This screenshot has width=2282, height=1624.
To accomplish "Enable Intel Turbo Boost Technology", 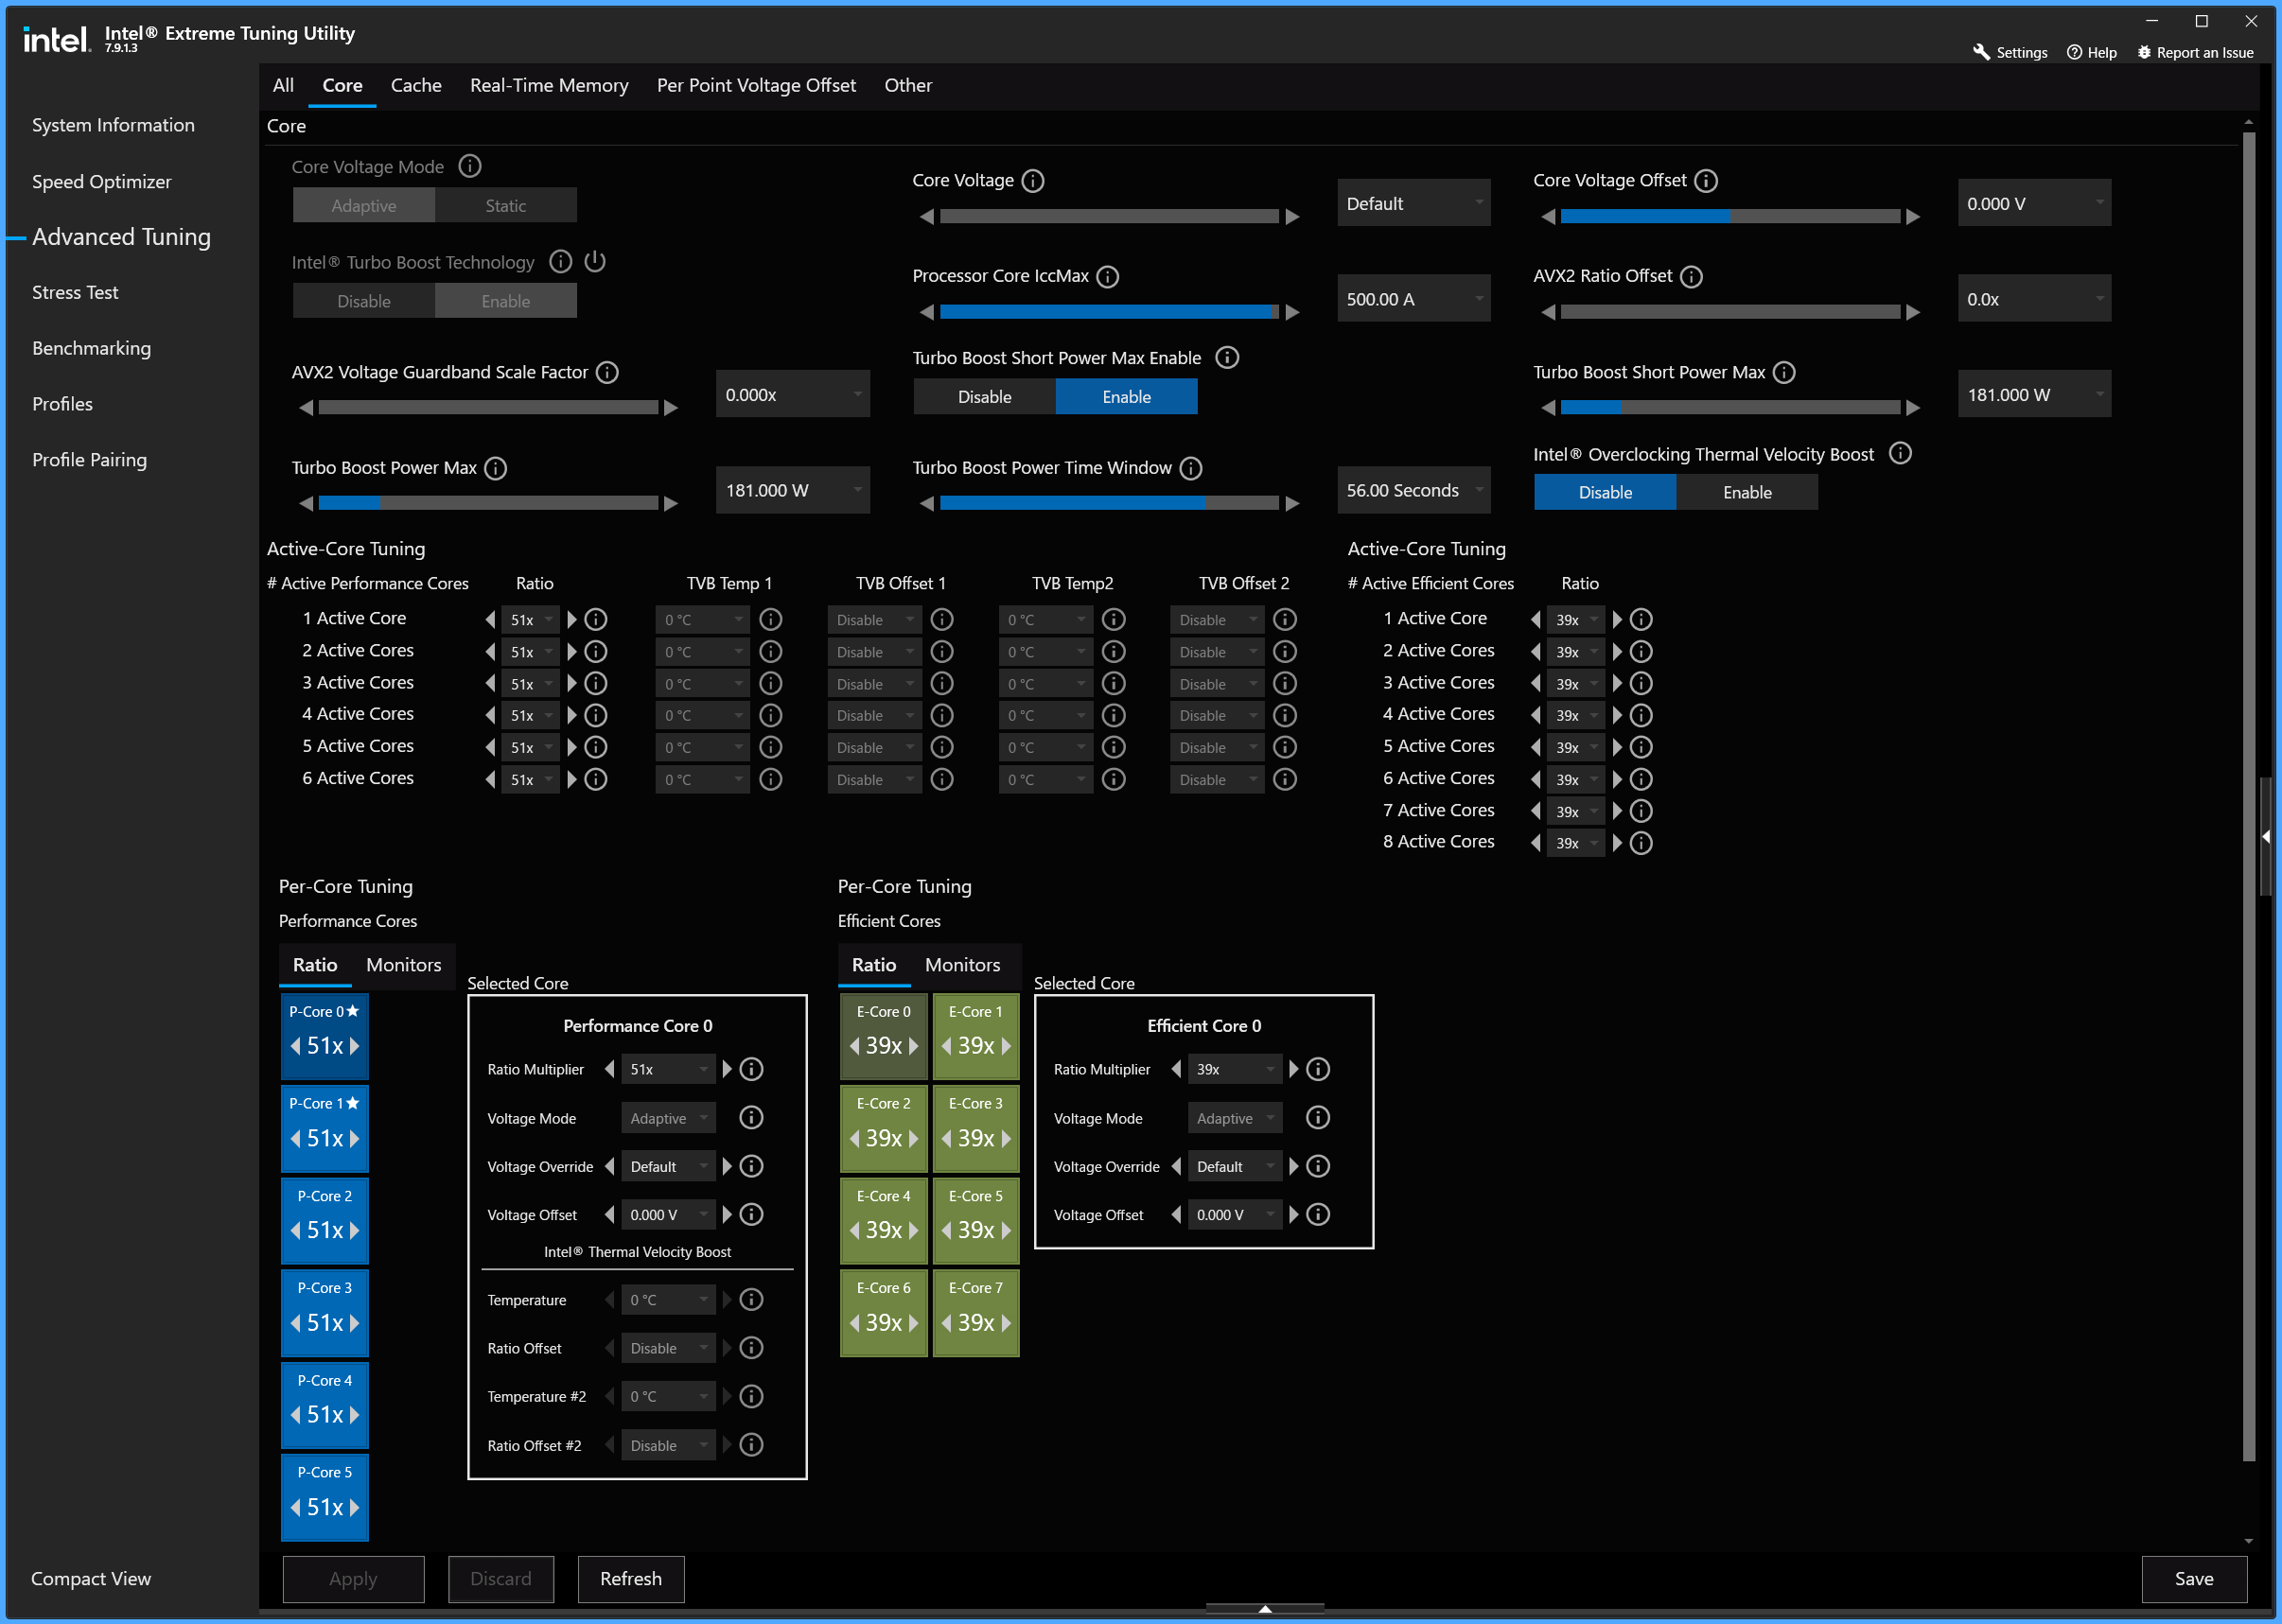I will [x=506, y=302].
